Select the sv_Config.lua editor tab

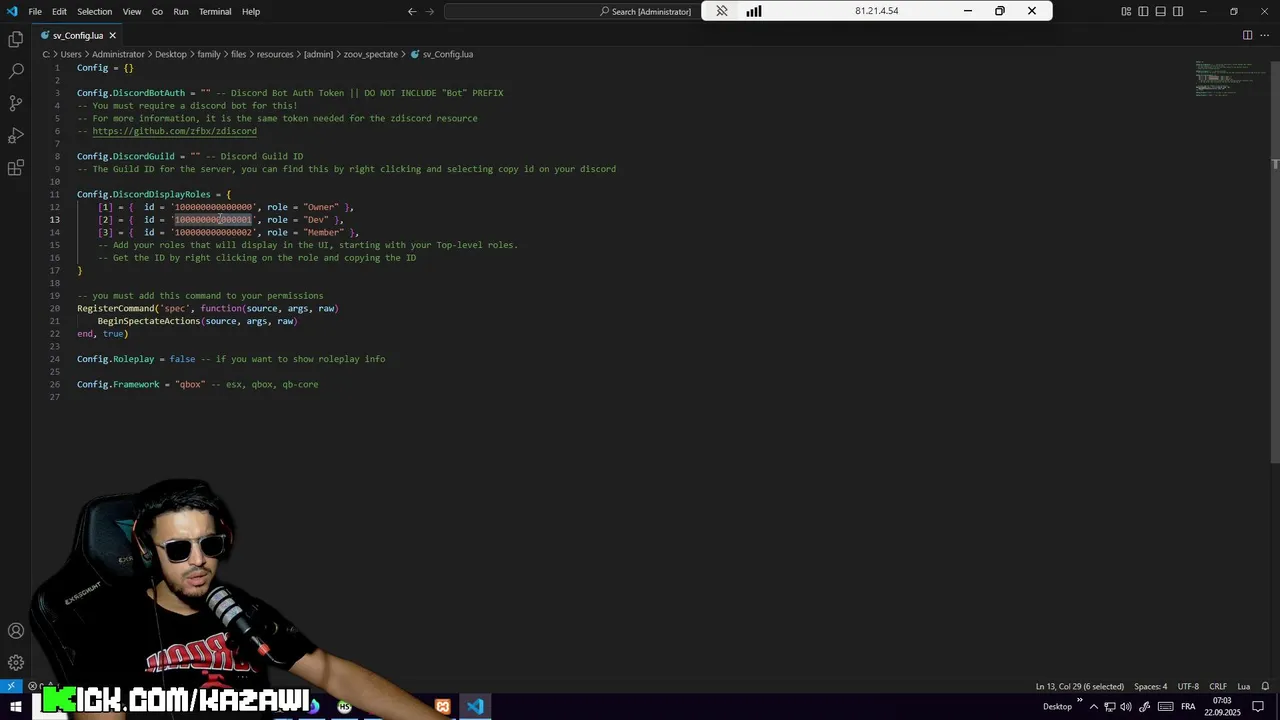coord(78,35)
